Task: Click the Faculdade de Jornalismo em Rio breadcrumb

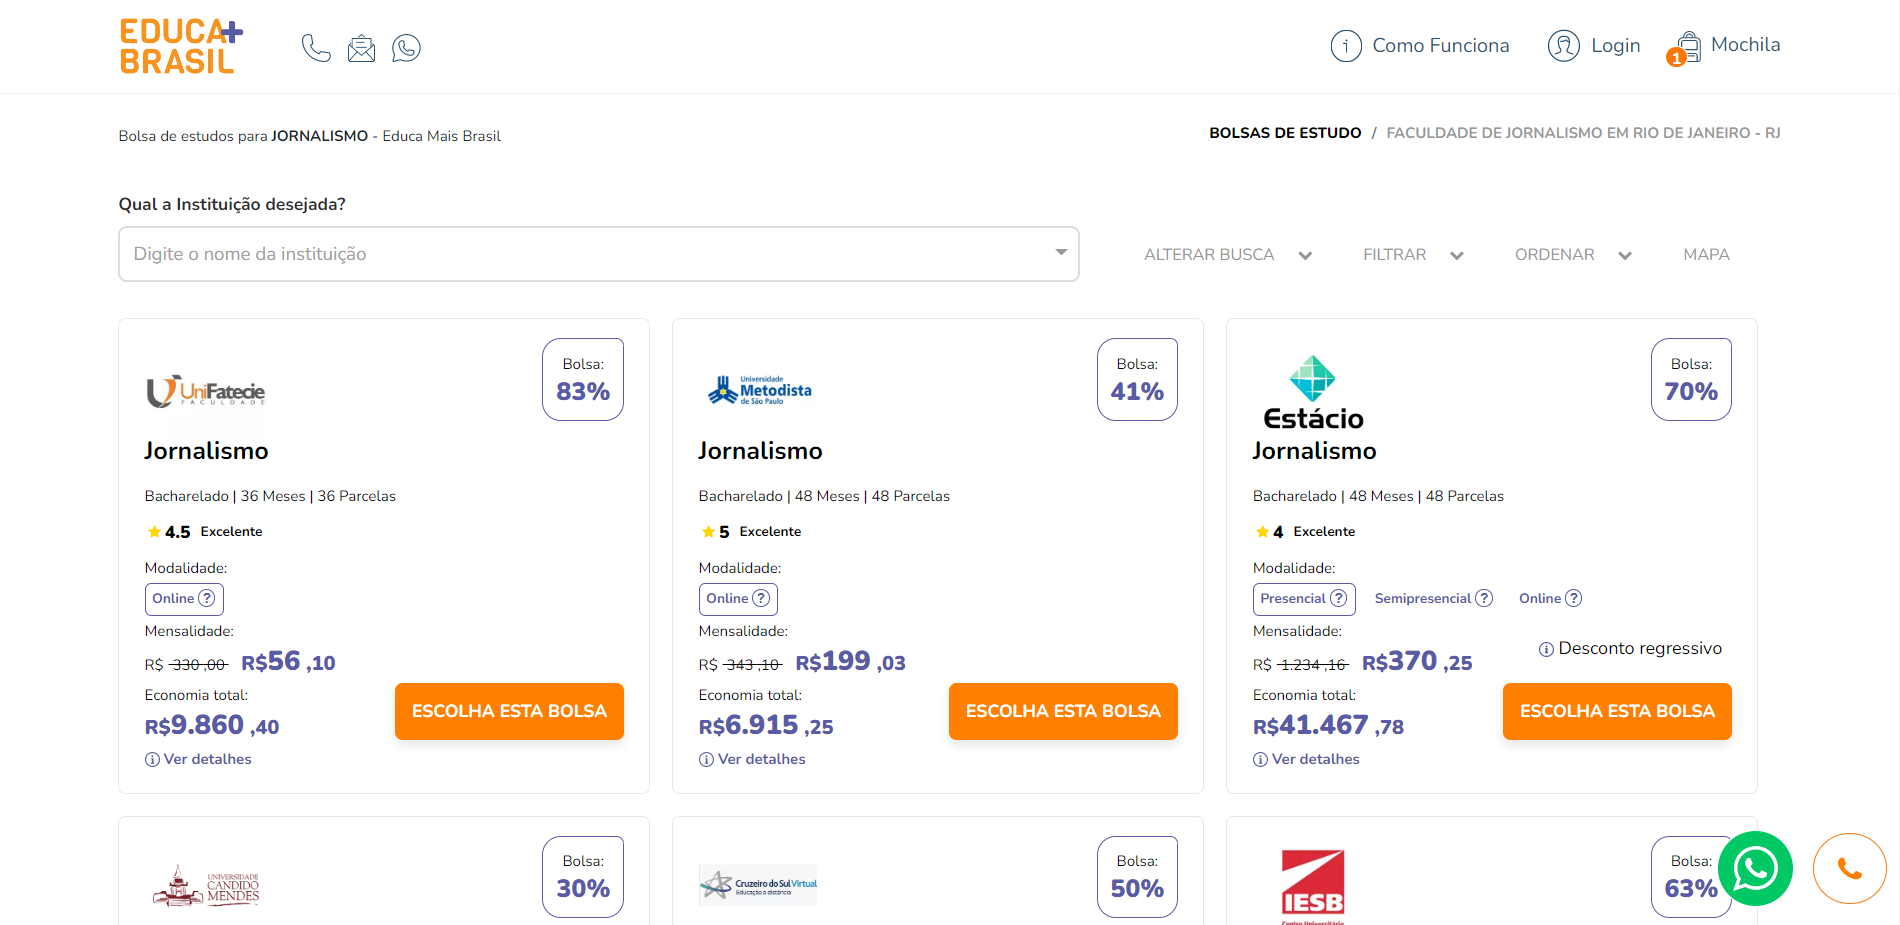Action: coord(1583,133)
